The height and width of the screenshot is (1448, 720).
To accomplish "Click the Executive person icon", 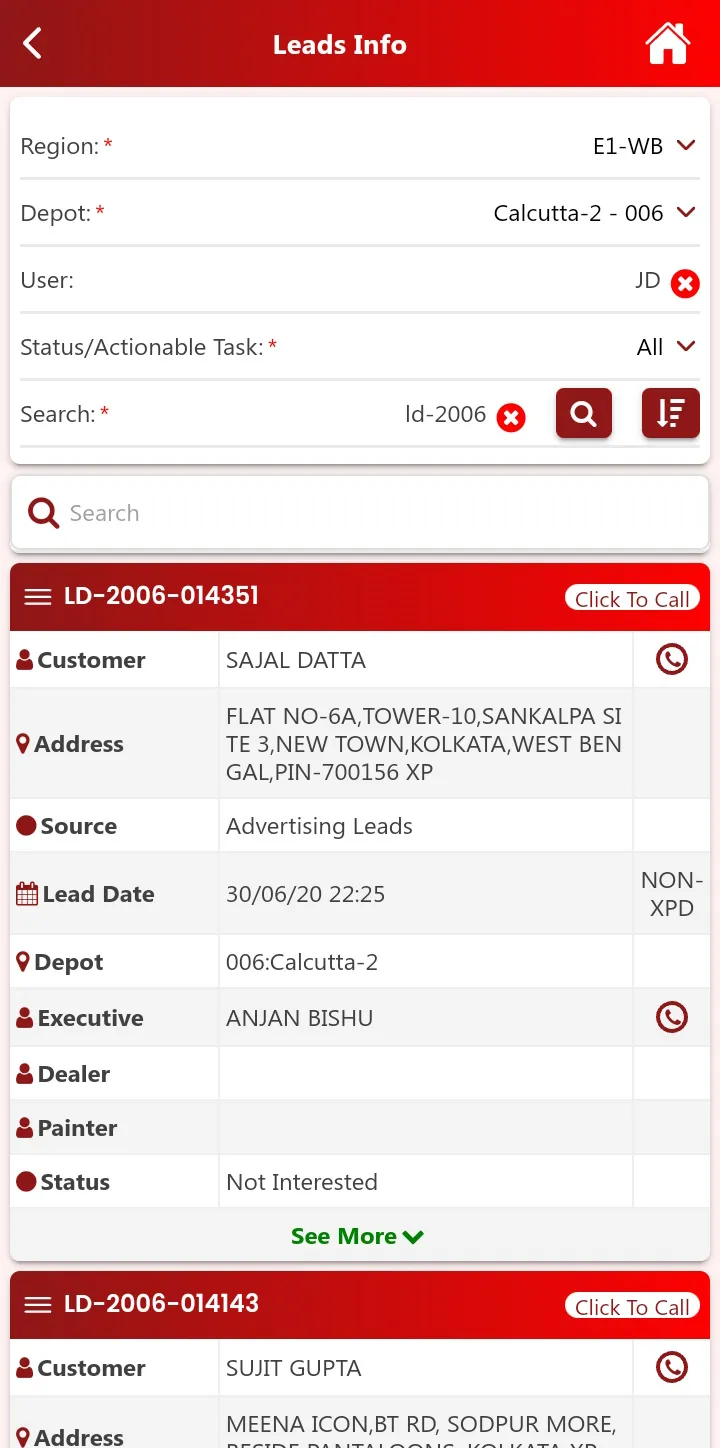I will click(25, 1018).
